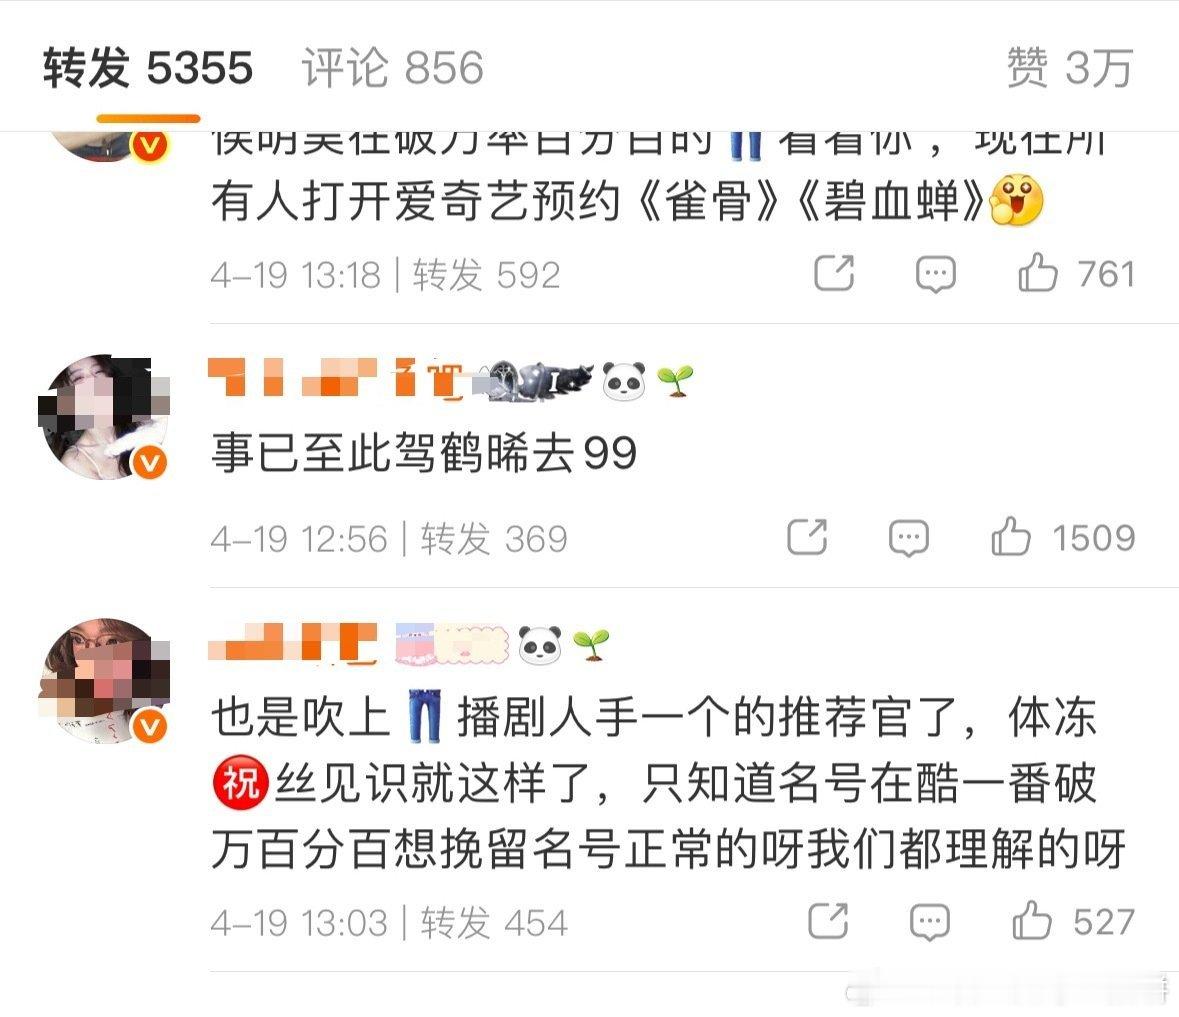The width and height of the screenshot is (1179, 1017).
Task: Open the avatar of the 12:56 commenter
Action: point(104,417)
